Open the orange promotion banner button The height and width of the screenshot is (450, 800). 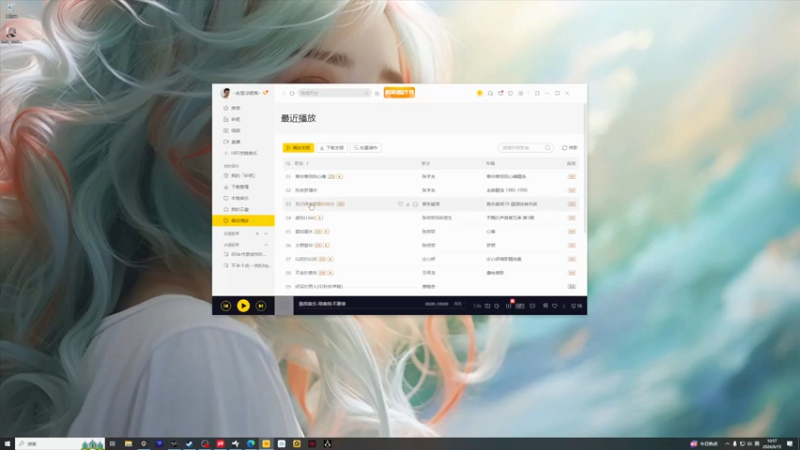pyautogui.click(x=399, y=93)
